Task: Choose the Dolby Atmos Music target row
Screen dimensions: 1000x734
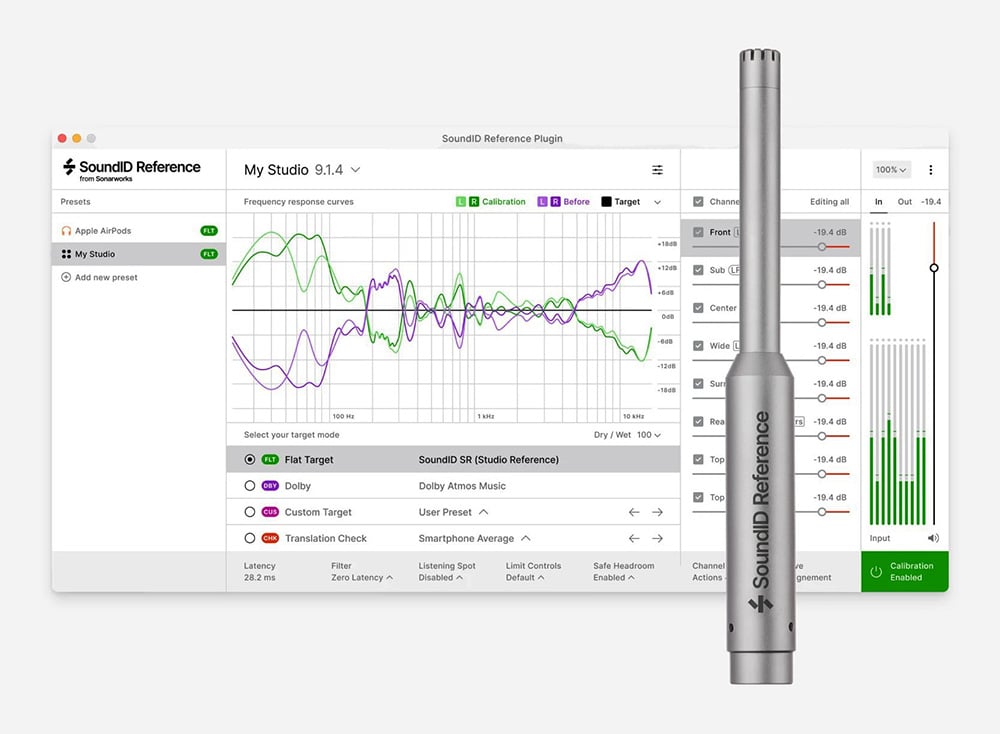Action: 453,486
